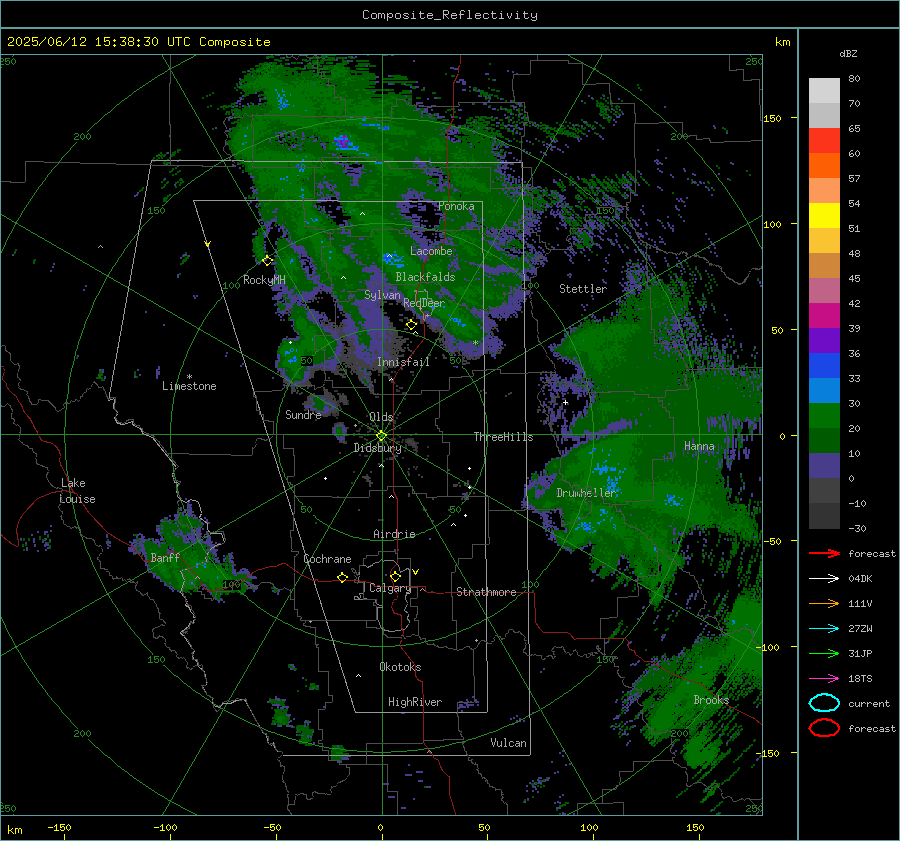This screenshot has height=841, width=900.
Task: Click the Didsbury label
Action: coord(377,448)
